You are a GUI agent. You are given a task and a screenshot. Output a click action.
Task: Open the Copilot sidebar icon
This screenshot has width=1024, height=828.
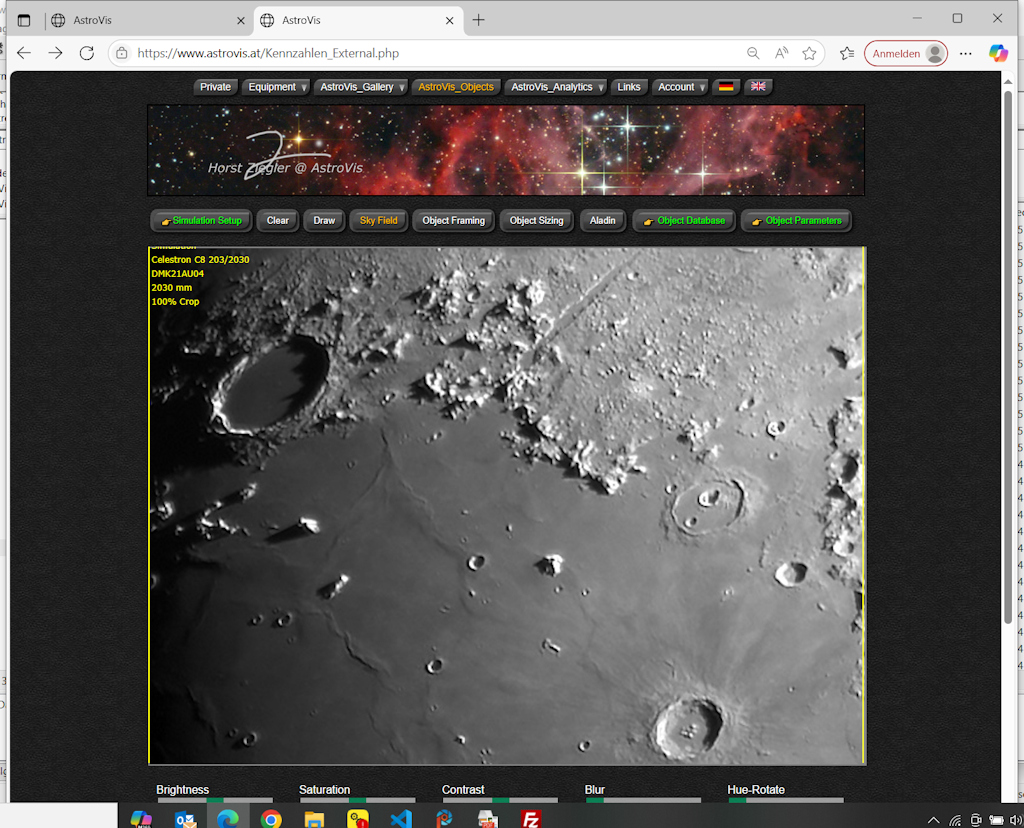click(997, 53)
